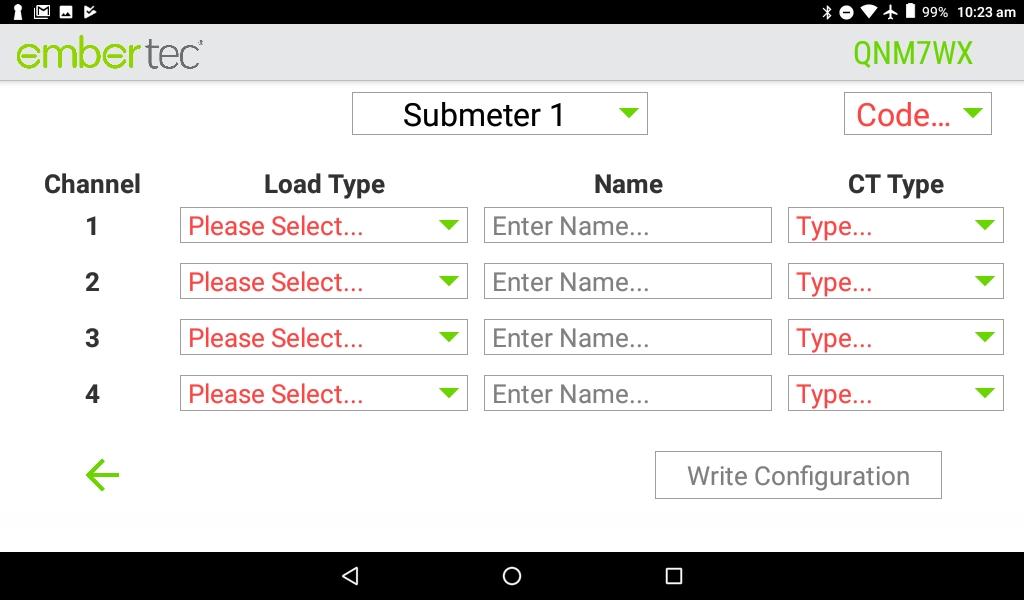The height and width of the screenshot is (600, 1024).
Task: Open the Submeter 1 dropdown
Action: (500, 114)
